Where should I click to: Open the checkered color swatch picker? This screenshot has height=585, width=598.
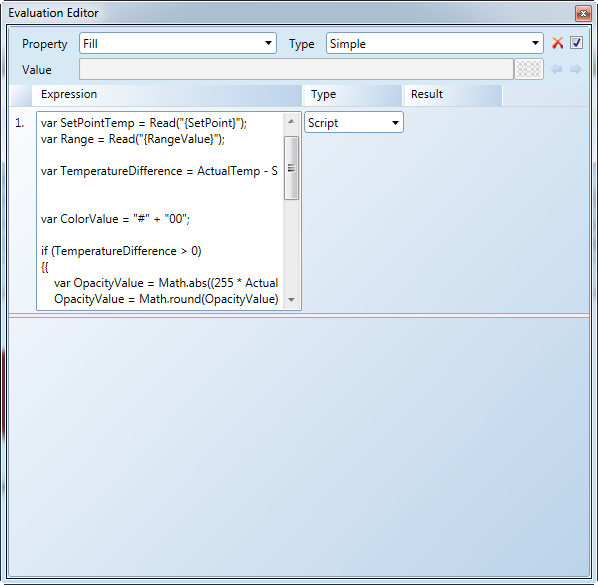point(529,69)
